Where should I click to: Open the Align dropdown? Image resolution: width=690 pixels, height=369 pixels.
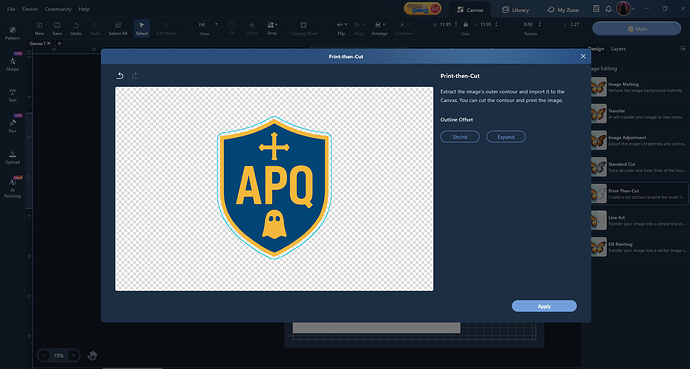(x=359, y=29)
